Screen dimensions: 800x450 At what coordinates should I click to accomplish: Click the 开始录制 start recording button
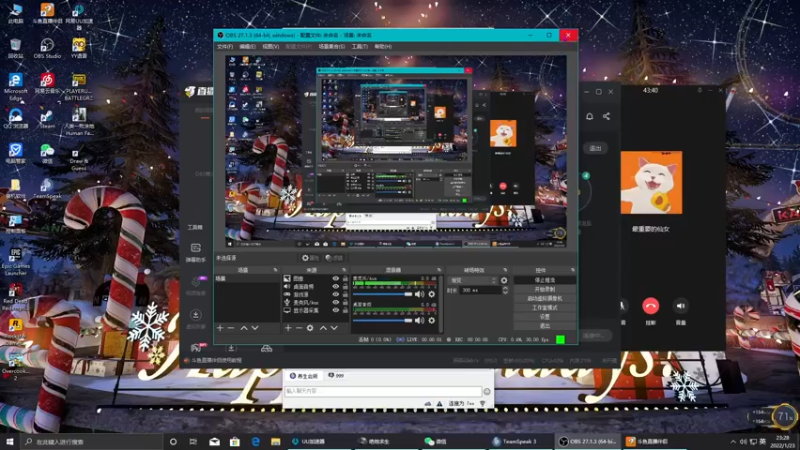click(x=544, y=289)
